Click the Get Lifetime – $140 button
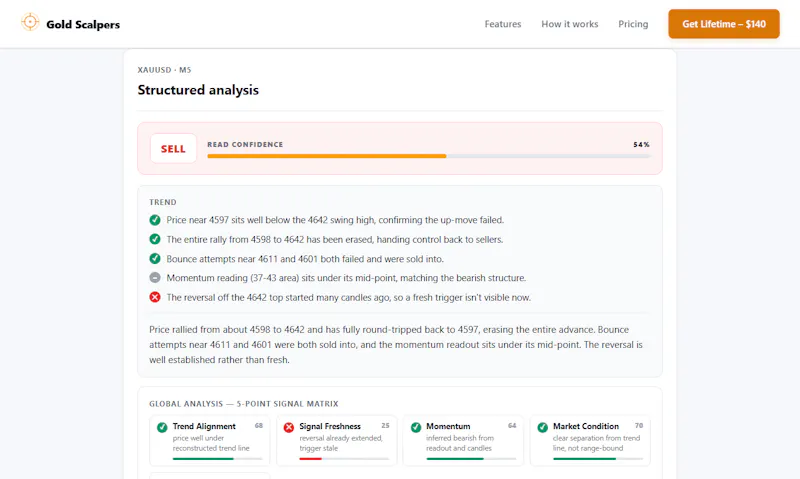Viewport: 800px width, 479px height. pos(724,24)
